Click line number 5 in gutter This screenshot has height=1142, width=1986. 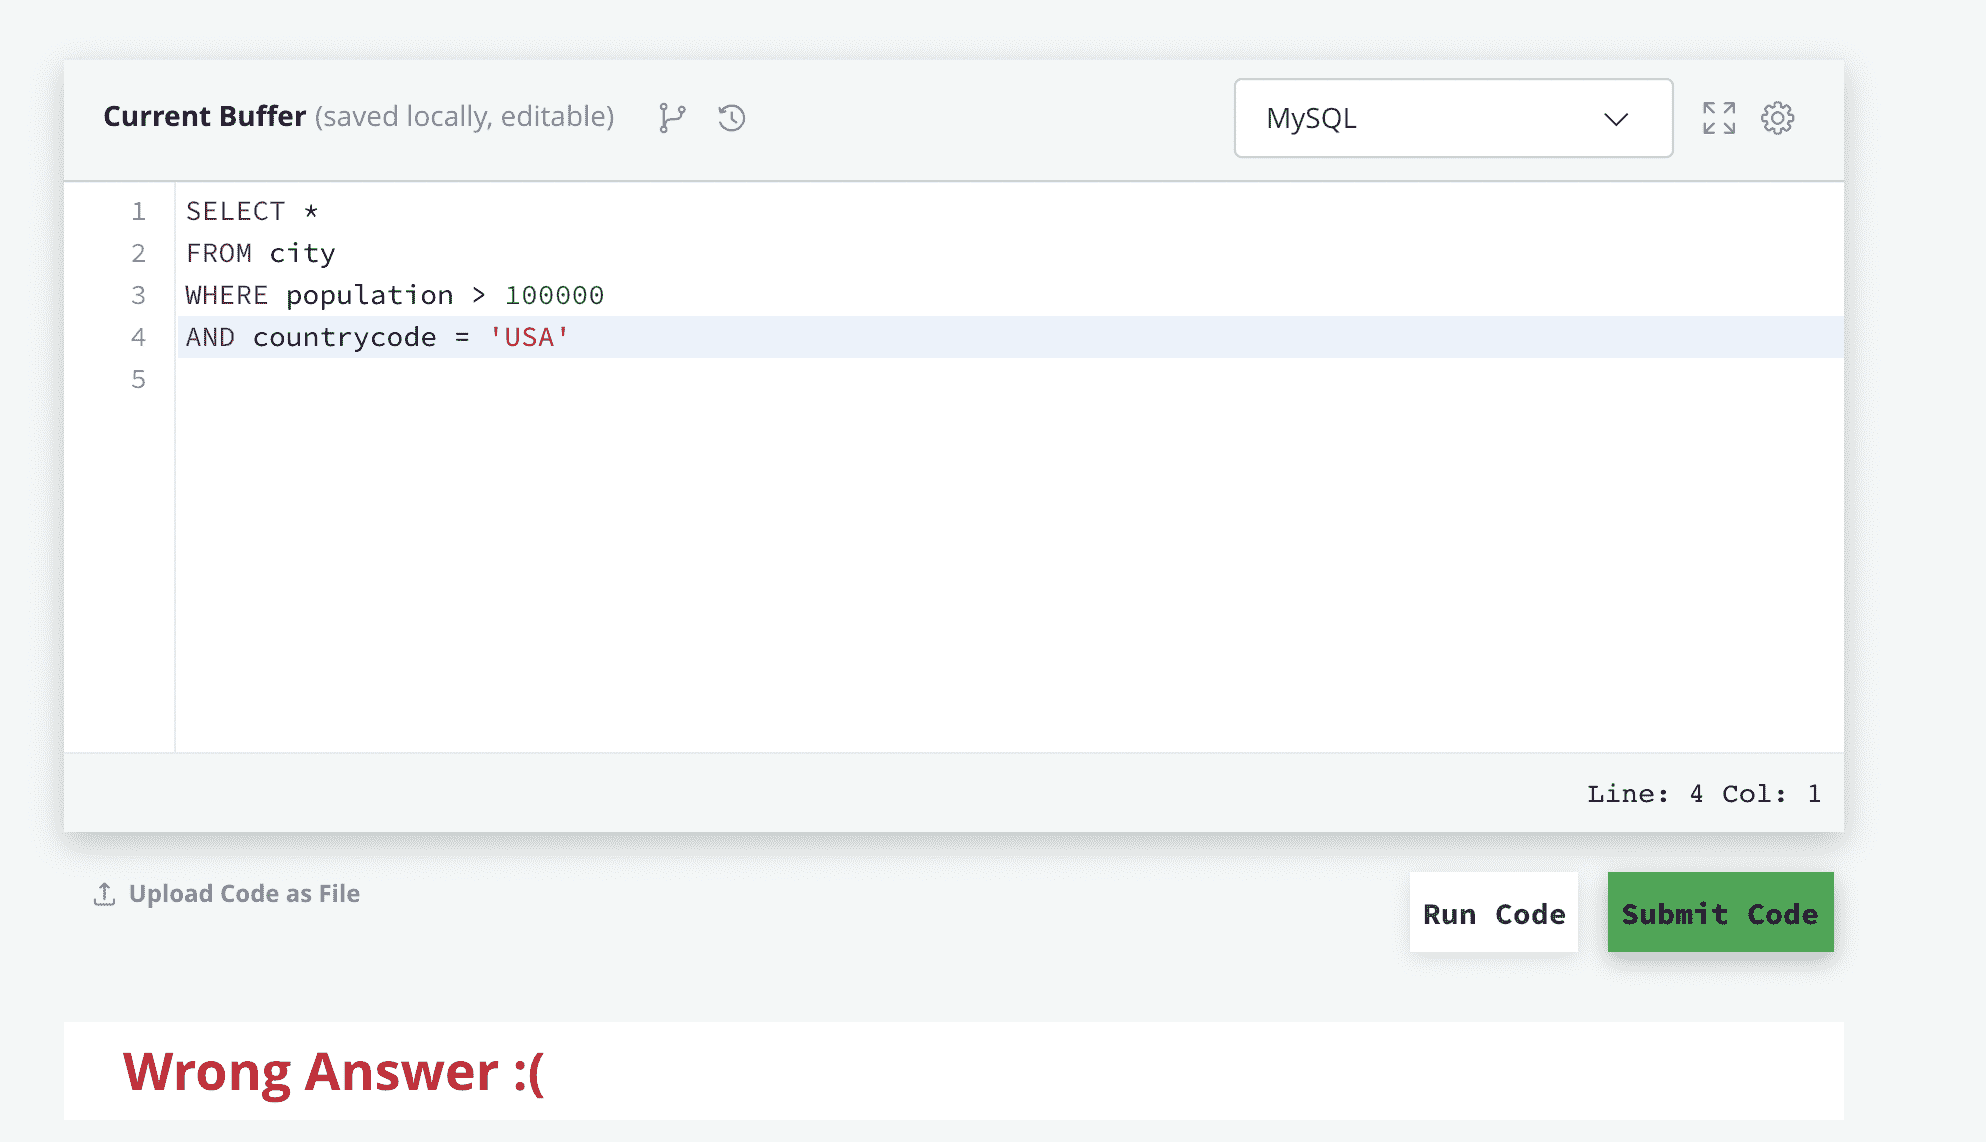[x=138, y=380]
